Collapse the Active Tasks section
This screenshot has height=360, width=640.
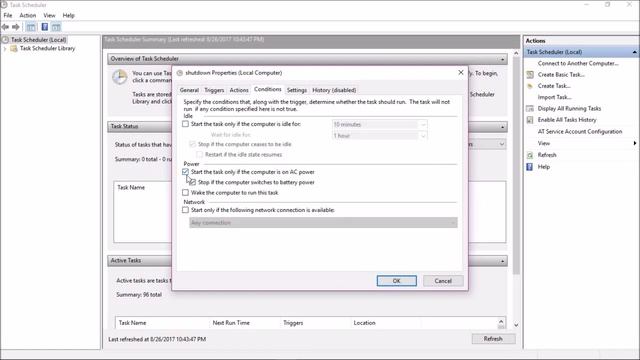(x=502, y=261)
